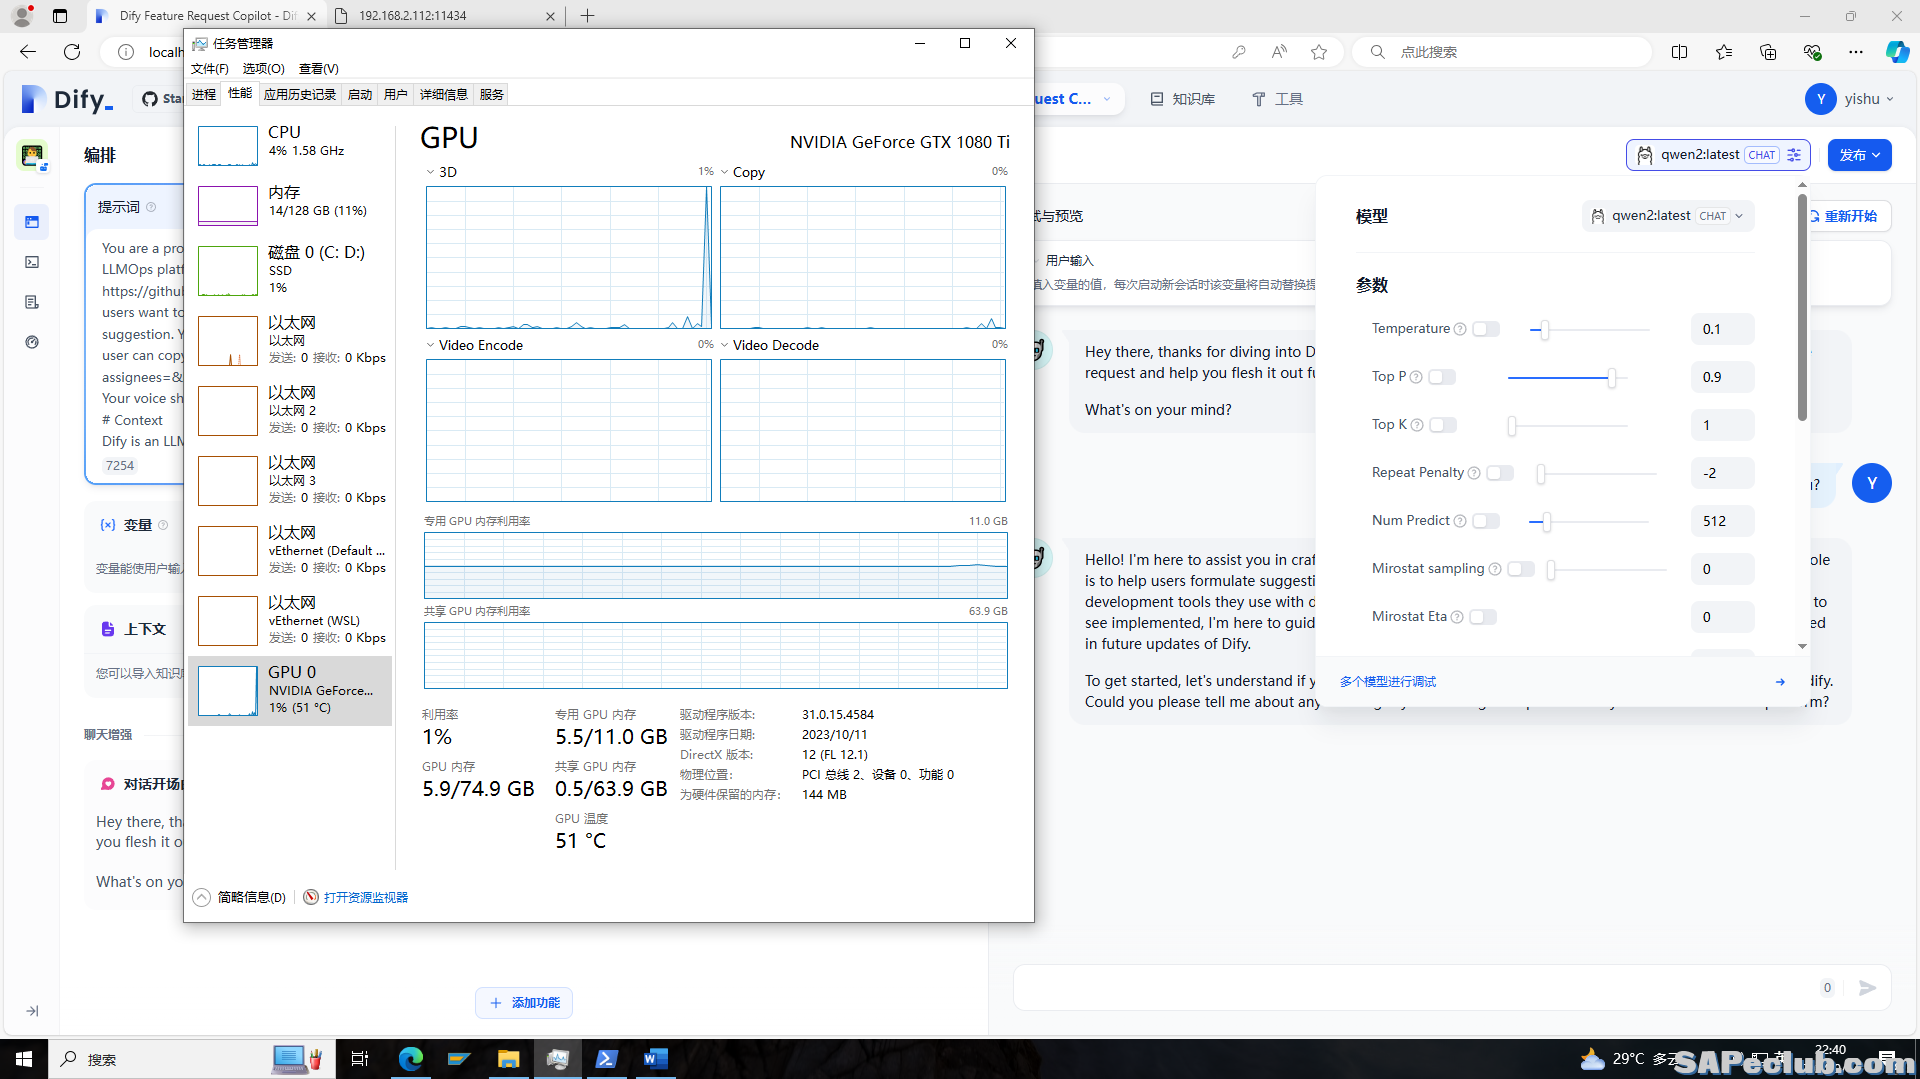
Task: Select CPU in the performance list
Action: pos(290,141)
